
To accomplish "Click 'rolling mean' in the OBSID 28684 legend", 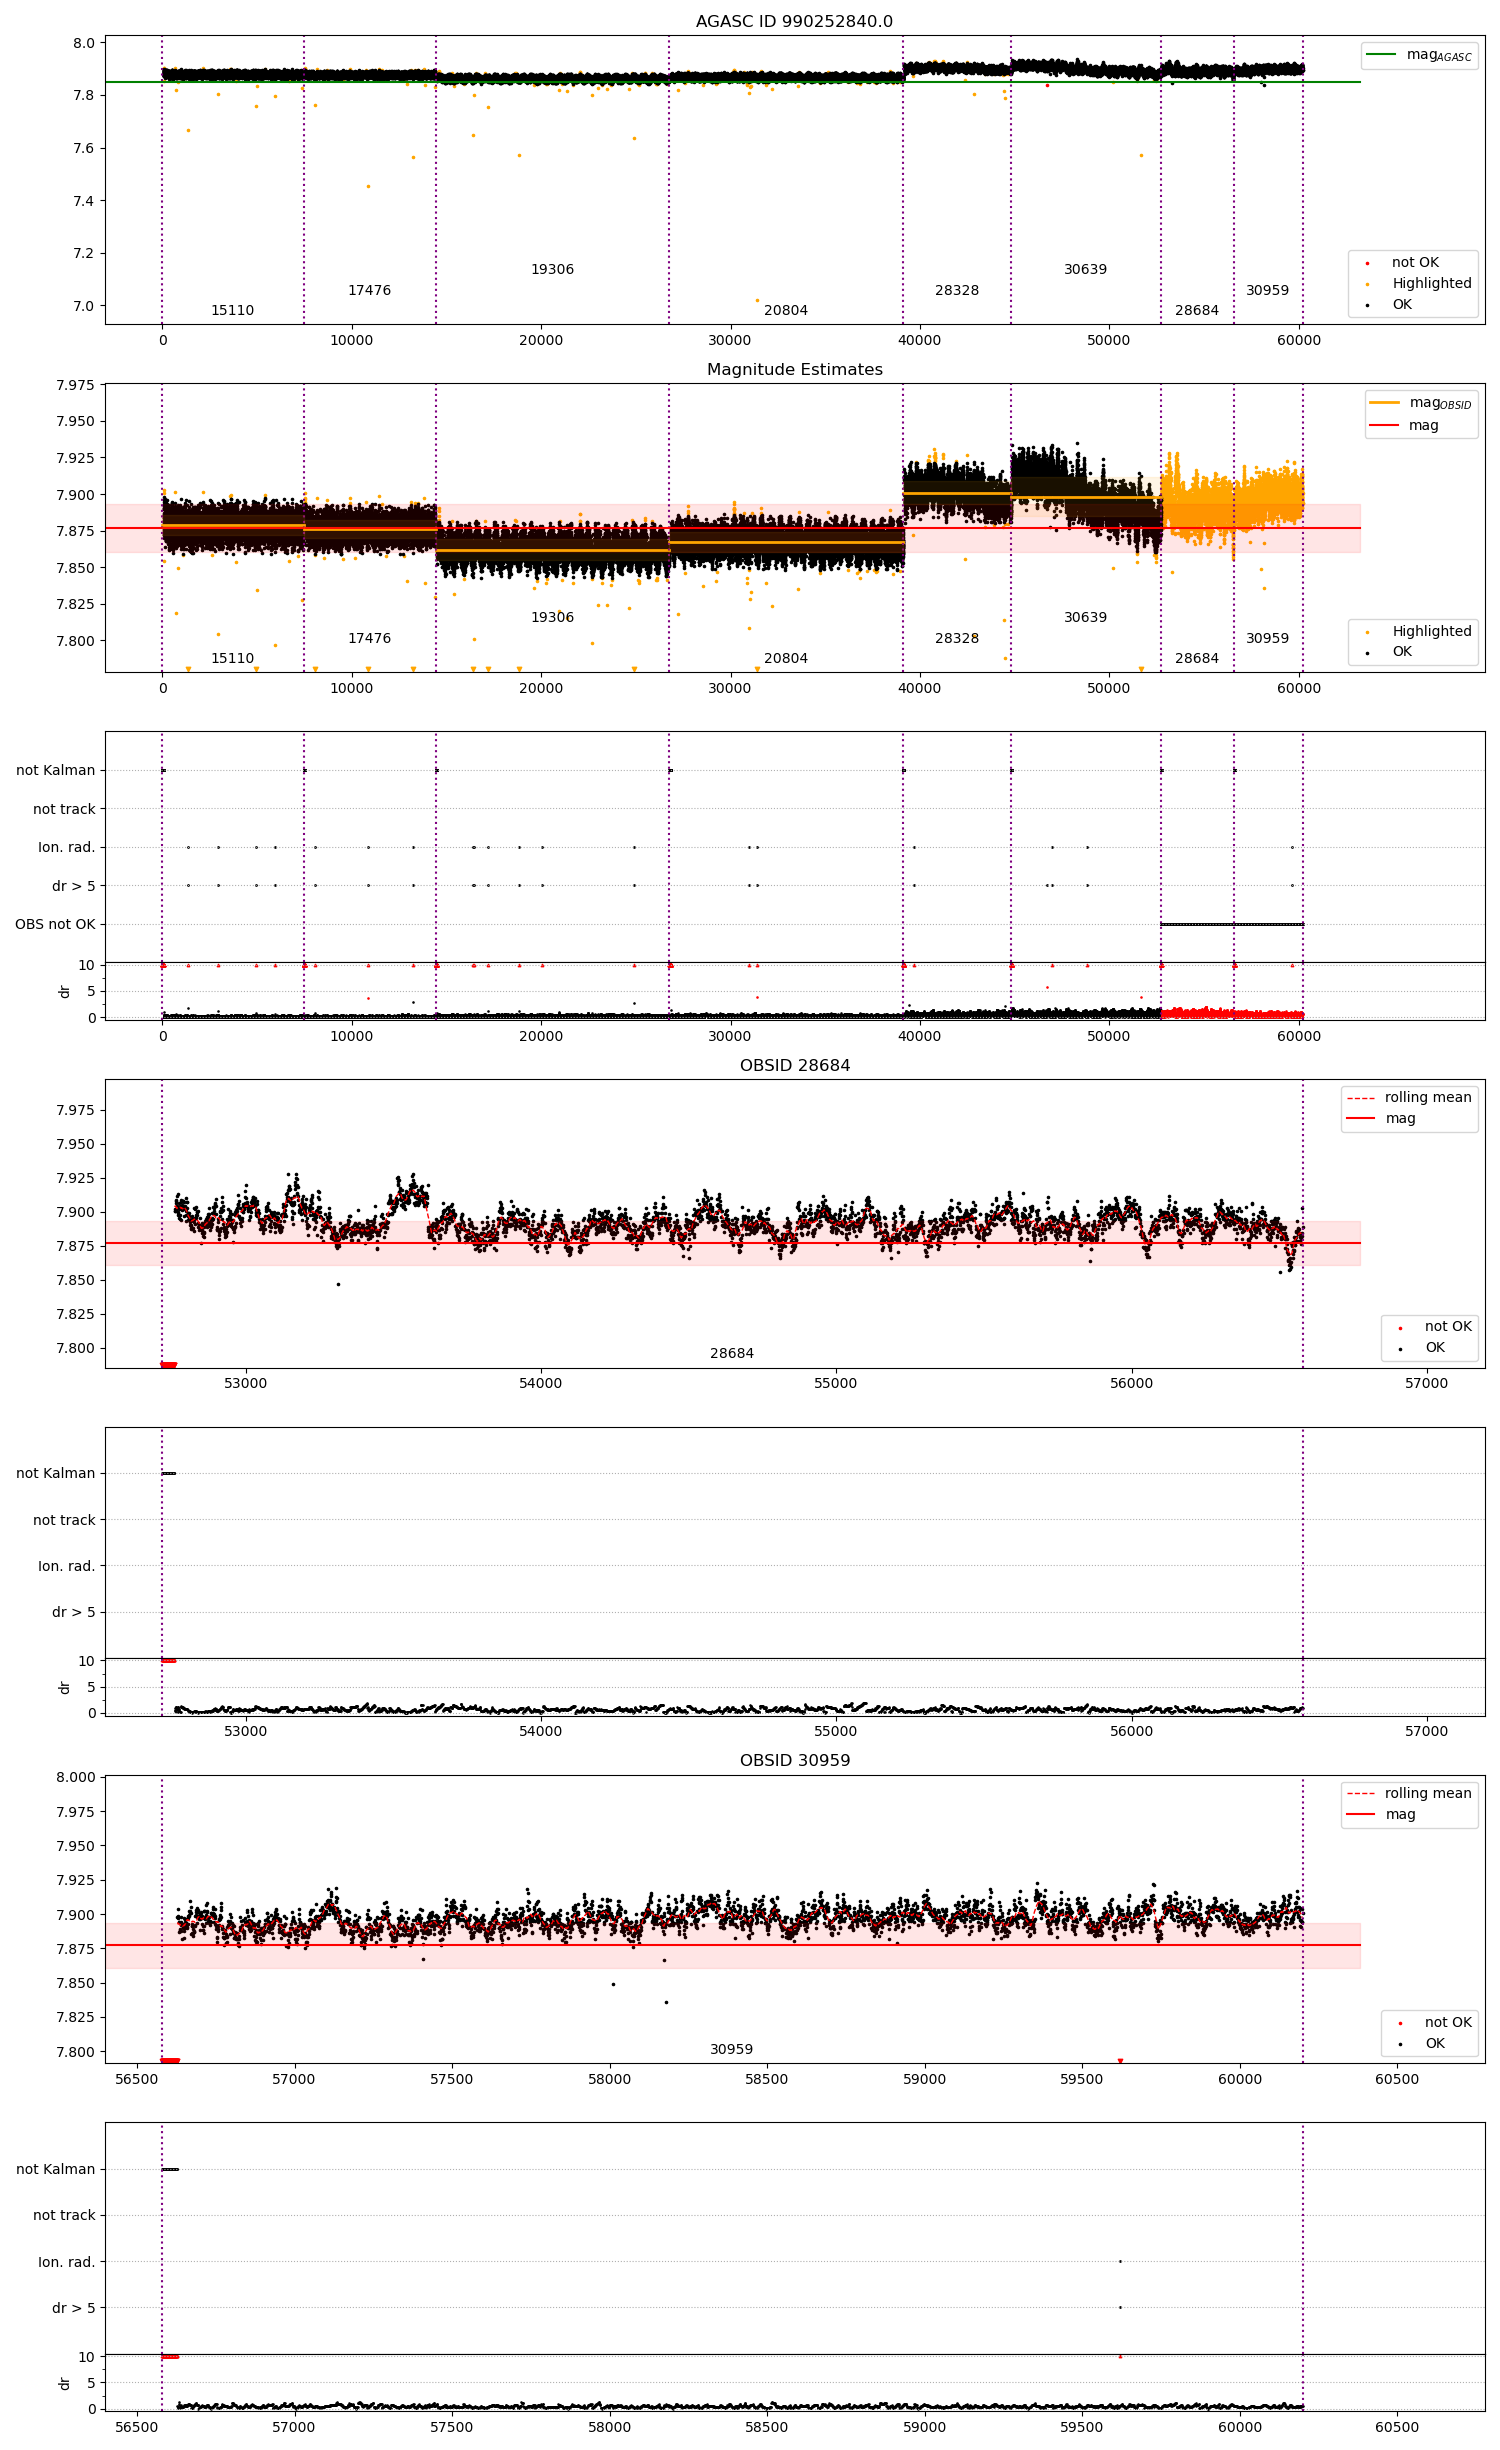I will [x=1427, y=1097].
